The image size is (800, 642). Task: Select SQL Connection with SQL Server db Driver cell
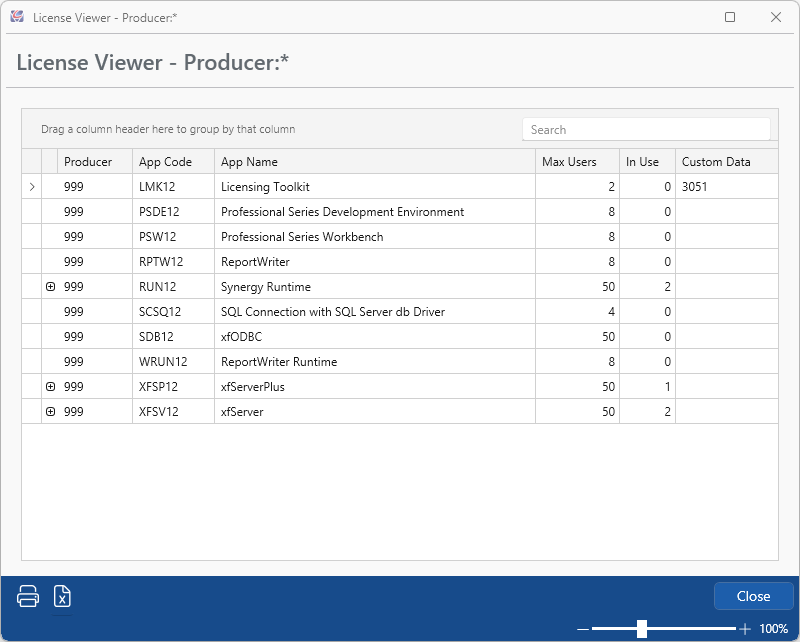pyautogui.click(x=374, y=312)
